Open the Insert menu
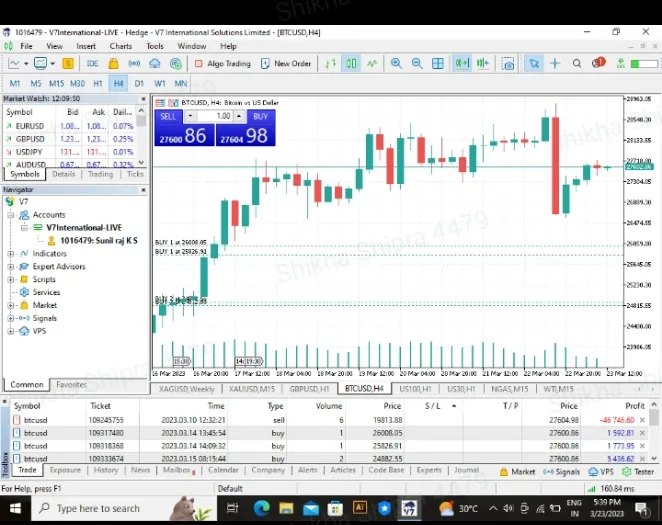This screenshot has height=525, width=662. [x=86, y=46]
